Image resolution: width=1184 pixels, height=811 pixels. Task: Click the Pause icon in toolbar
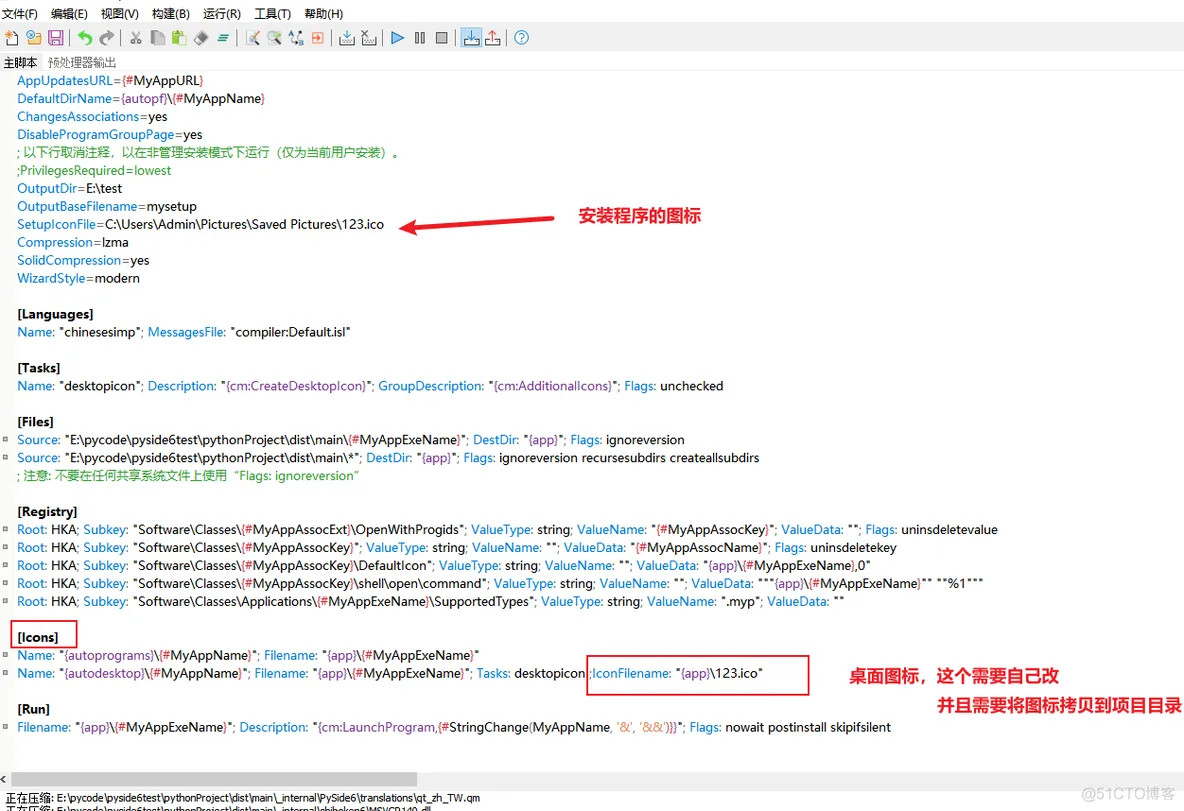[420, 38]
